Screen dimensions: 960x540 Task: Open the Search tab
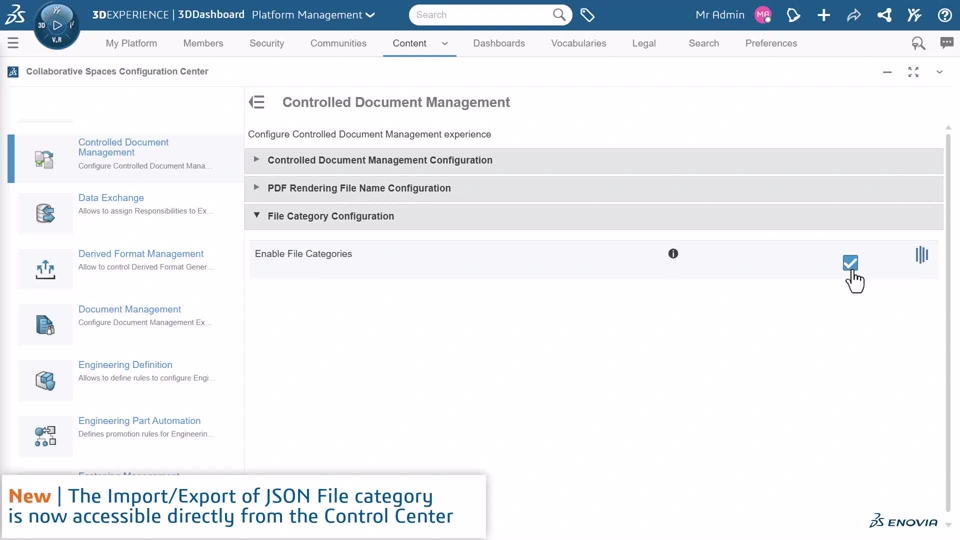coord(703,43)
